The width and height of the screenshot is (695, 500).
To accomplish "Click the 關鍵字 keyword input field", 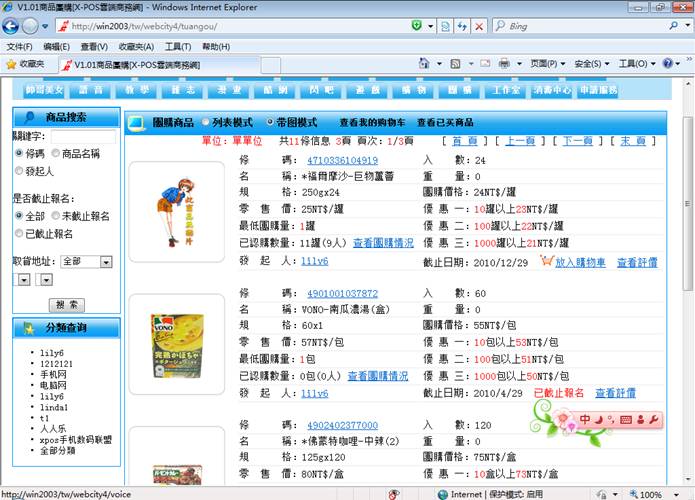I will coord(83,137).
